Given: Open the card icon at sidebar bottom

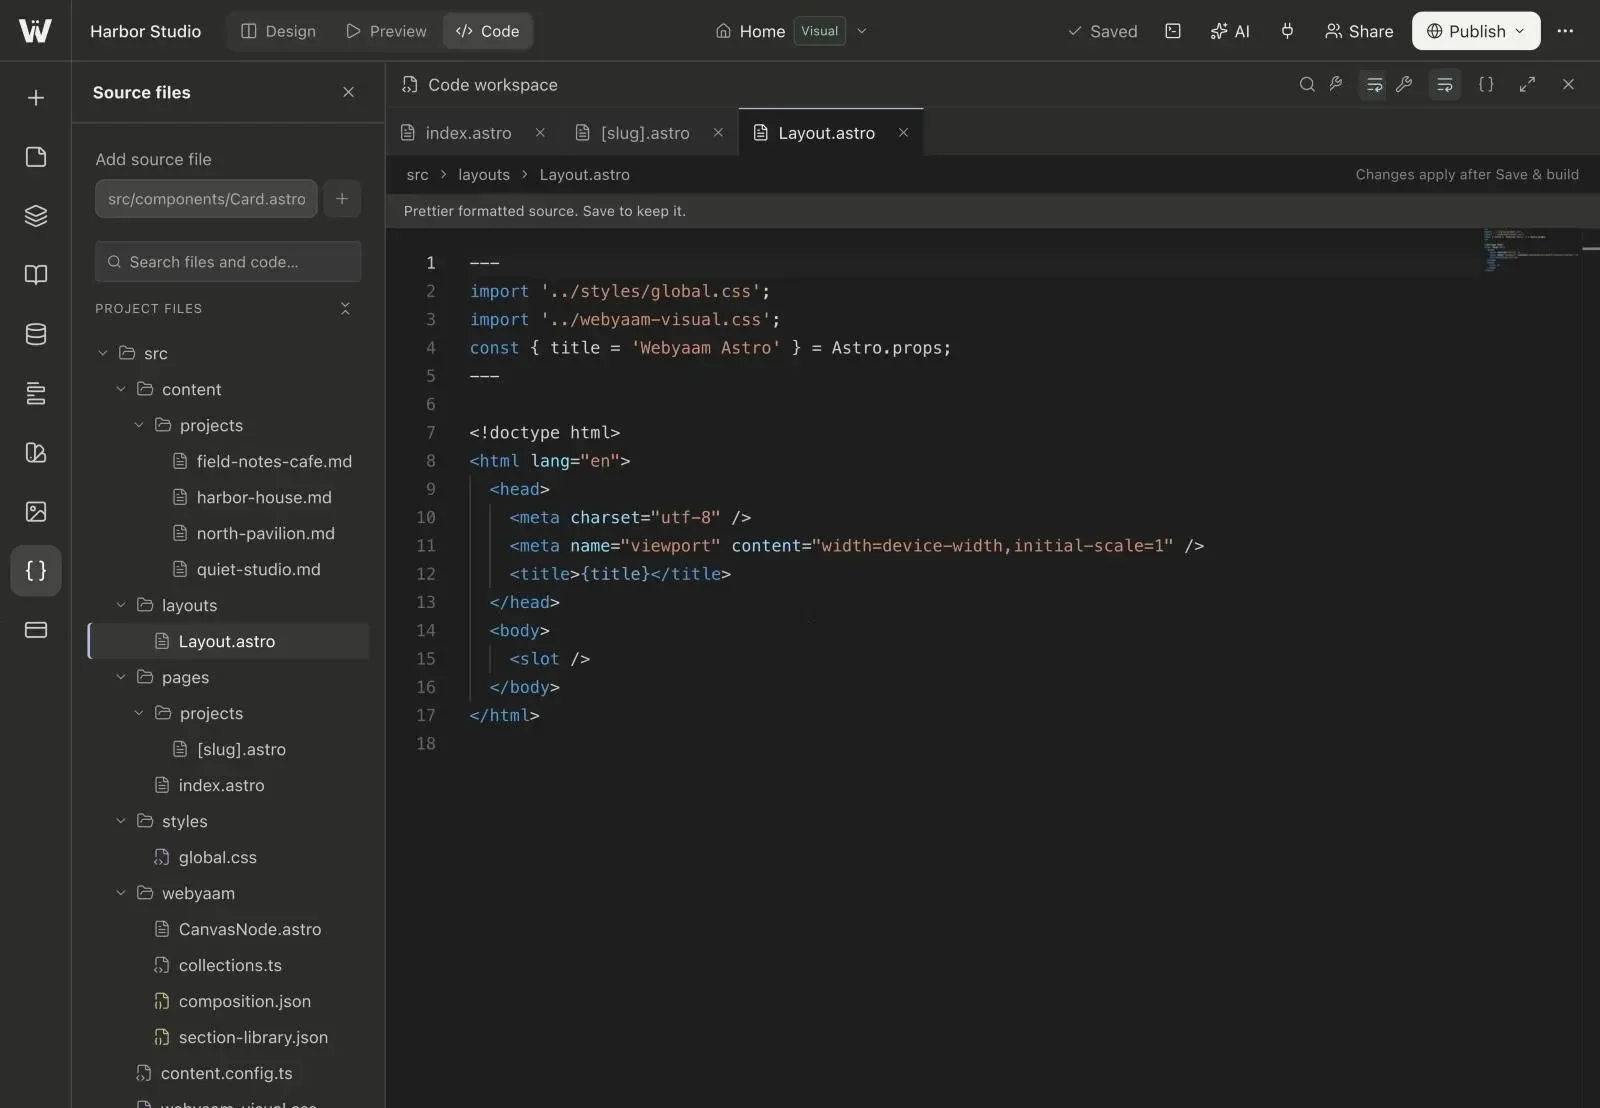Looking at the screenshot, I should coord(36,630).
